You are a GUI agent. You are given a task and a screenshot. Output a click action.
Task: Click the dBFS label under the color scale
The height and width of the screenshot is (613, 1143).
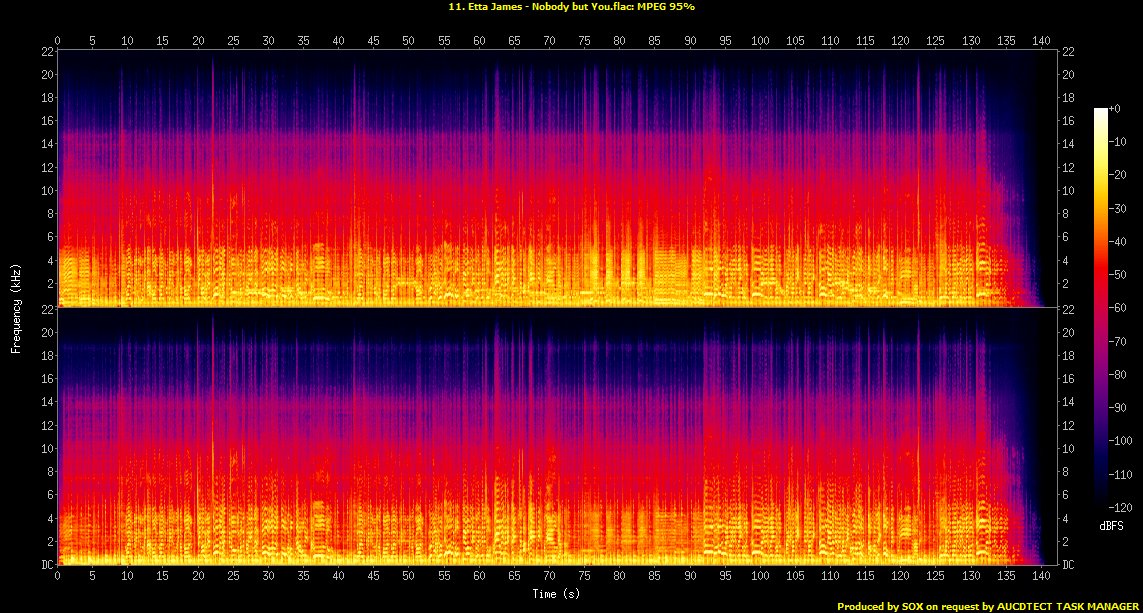coord(1112,524)
